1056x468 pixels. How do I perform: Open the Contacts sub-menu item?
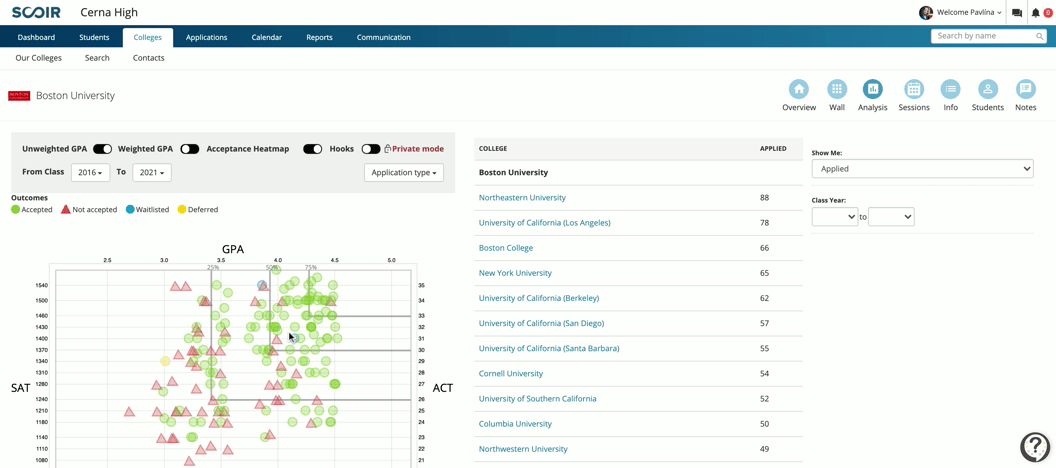pyautogui.click(x=149, y=58)
